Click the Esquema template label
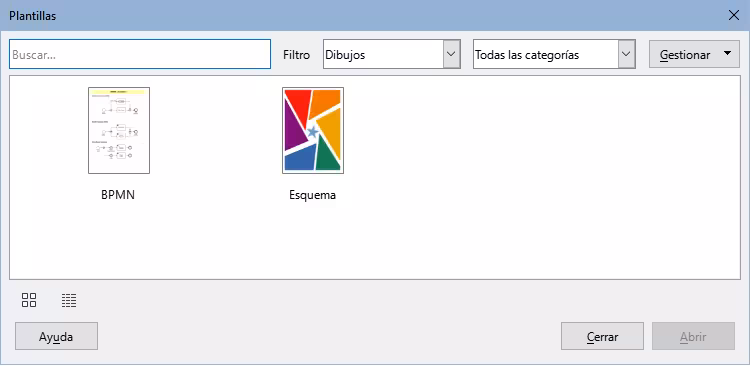This screenshot has width=750, height=366. pos(313,195)
